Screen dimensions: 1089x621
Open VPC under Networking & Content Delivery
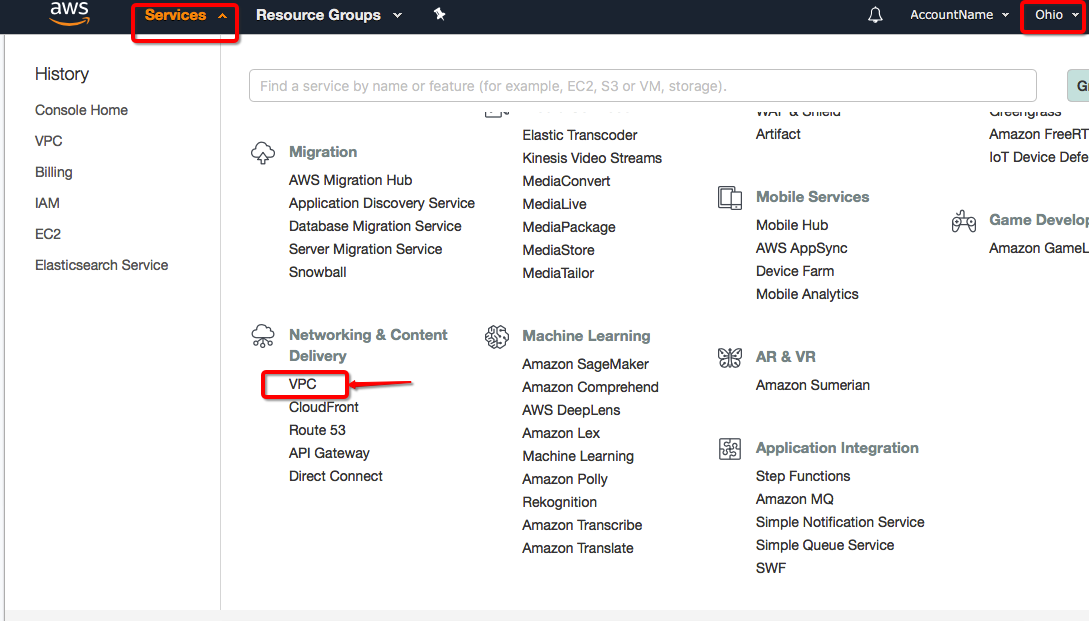[x=303, y=384]
